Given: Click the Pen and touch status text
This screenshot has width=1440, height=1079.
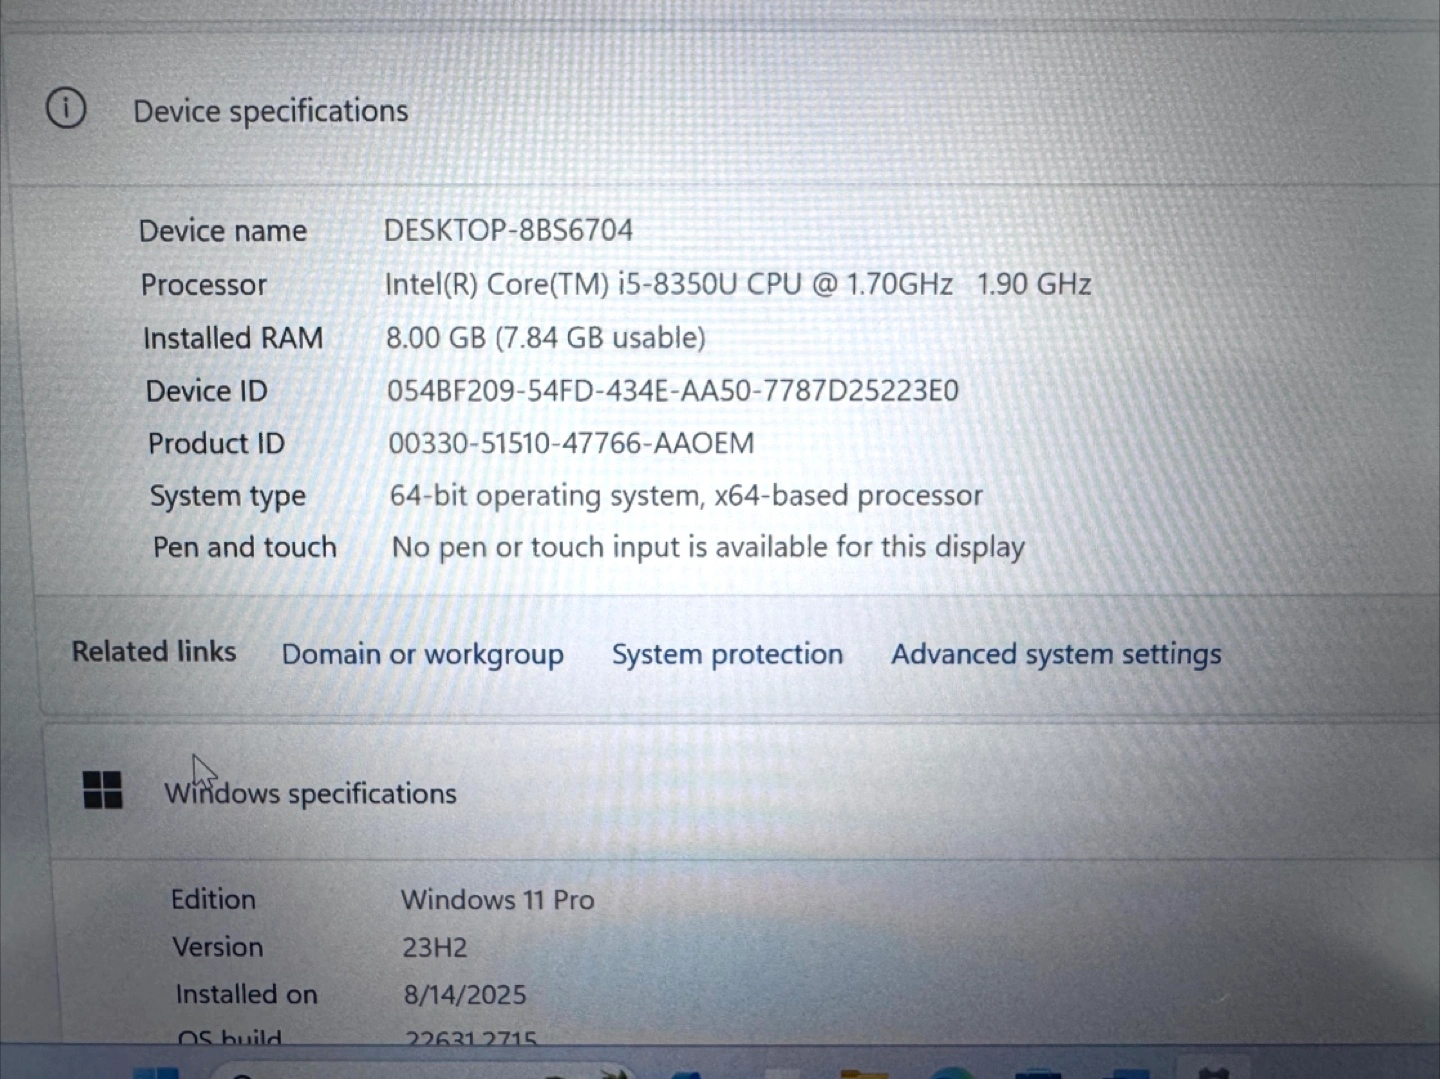Looking at the screenshot, I should 708,547.
